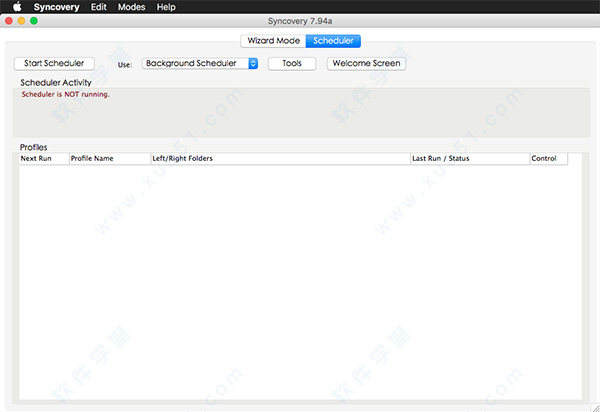Click the 'Scheduler is NOT running.' message
The image size is (600, 412).
[x=65, y=94]
